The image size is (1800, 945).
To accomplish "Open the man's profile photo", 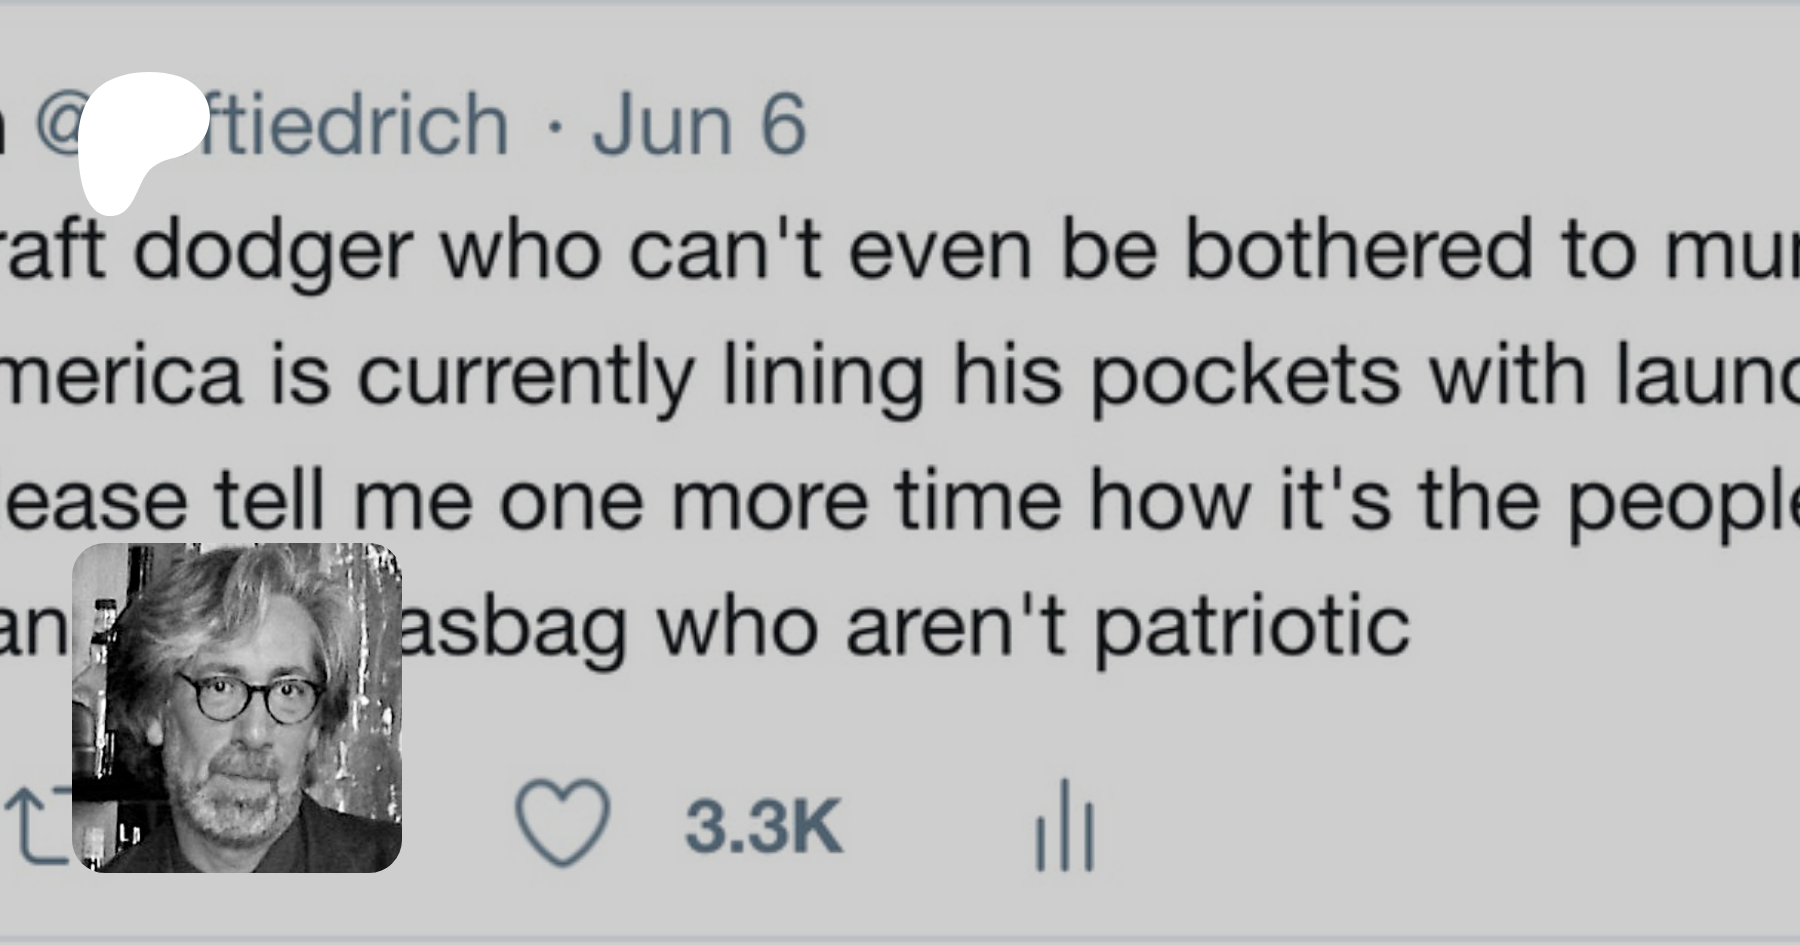I will [x=237, y=708].
